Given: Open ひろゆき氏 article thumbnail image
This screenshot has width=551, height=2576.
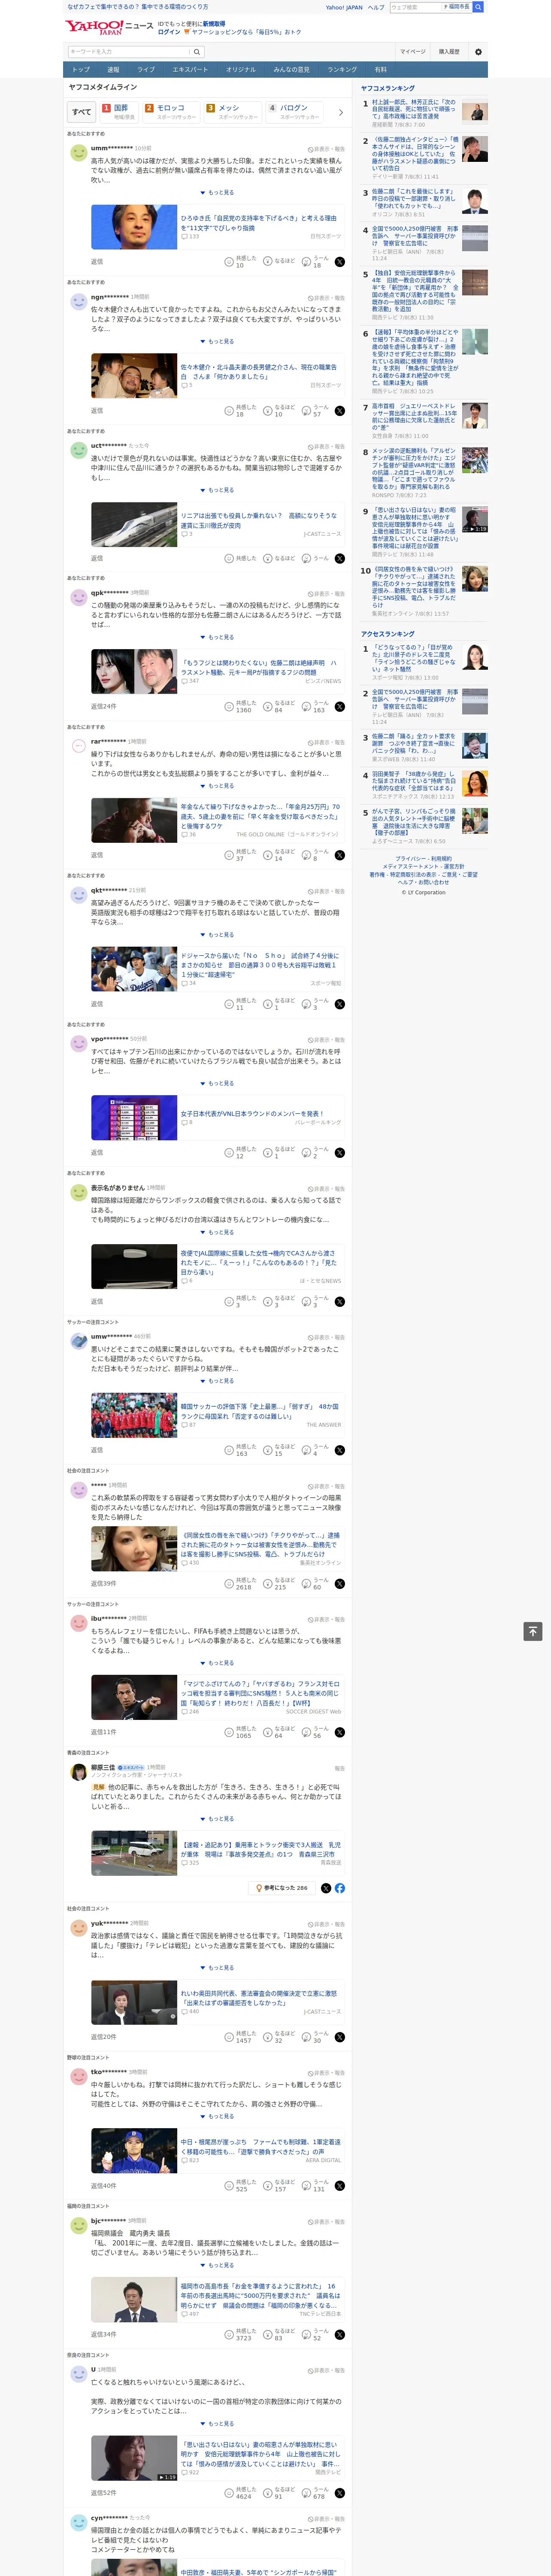Looking at the screenshot, I should (x=134, y=227).
